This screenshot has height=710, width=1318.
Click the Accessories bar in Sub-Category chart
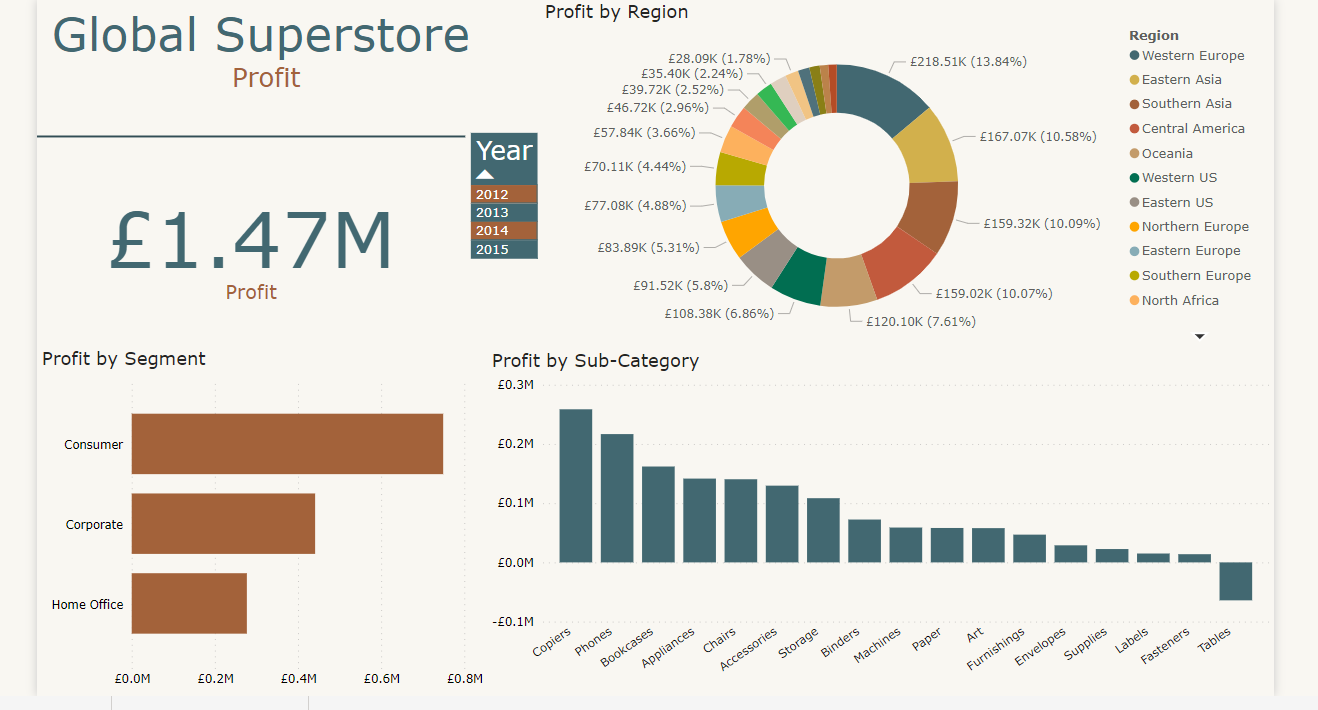pos(782,524)
